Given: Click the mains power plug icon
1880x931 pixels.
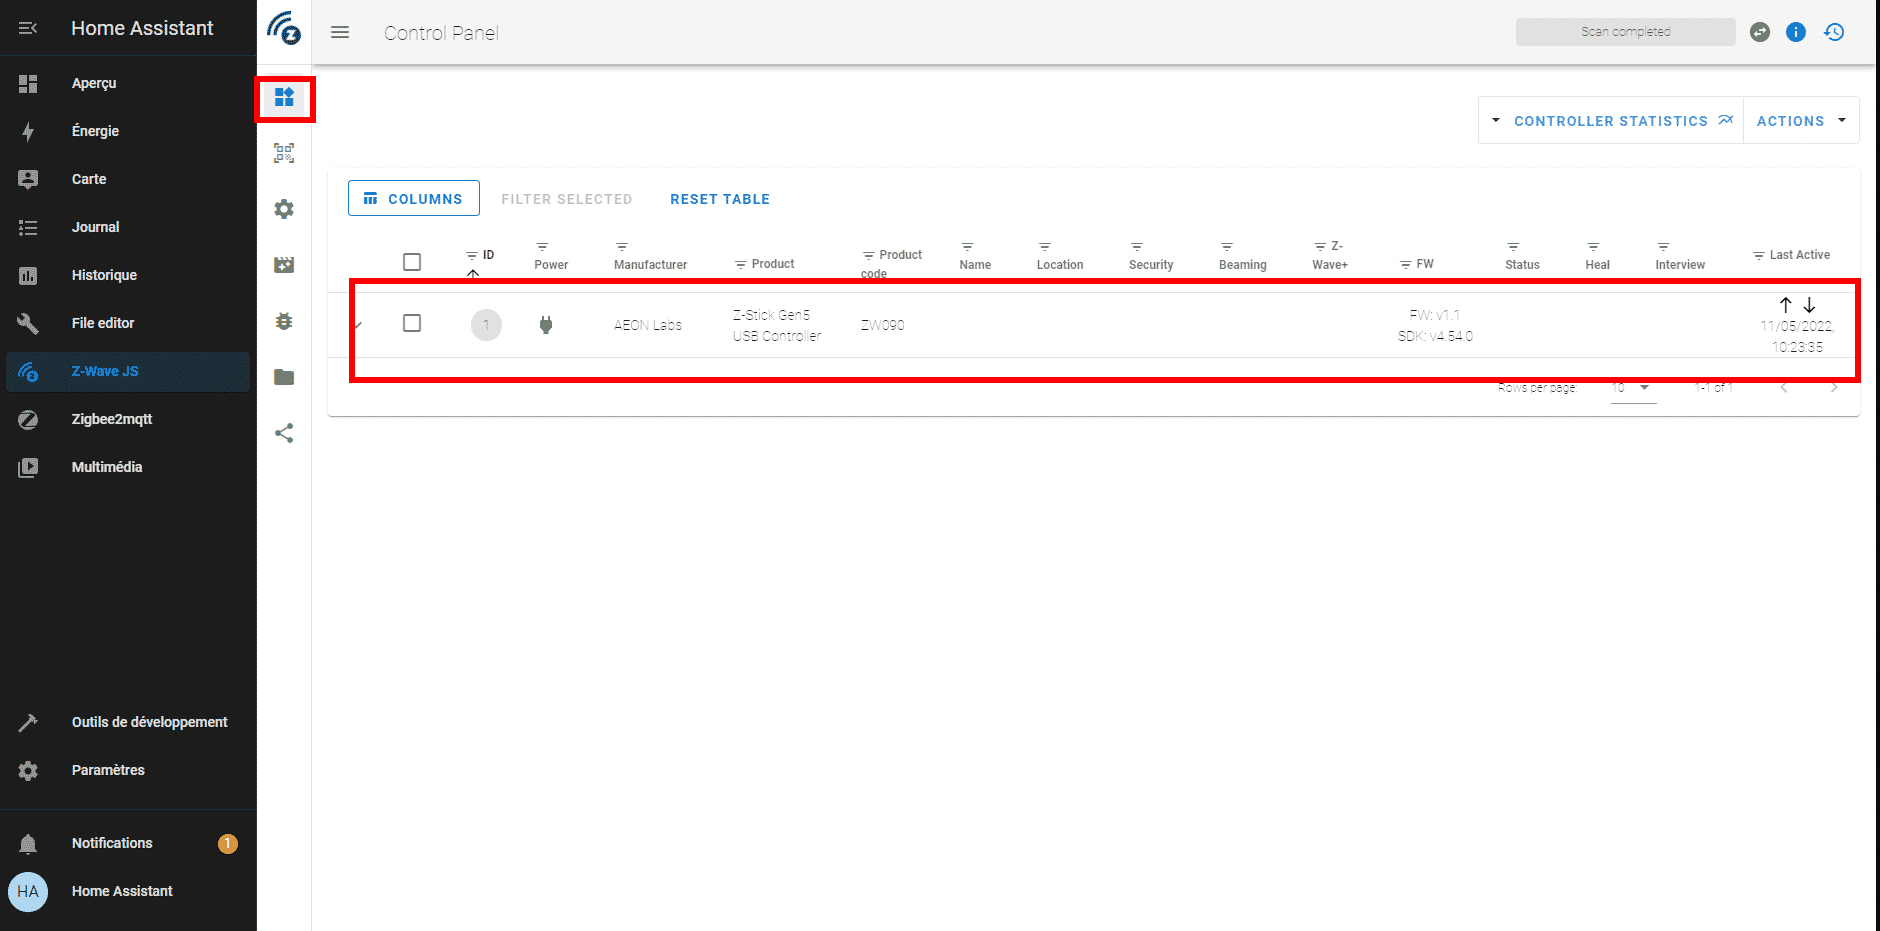Looking at the screenshot, I should [546, 324].
